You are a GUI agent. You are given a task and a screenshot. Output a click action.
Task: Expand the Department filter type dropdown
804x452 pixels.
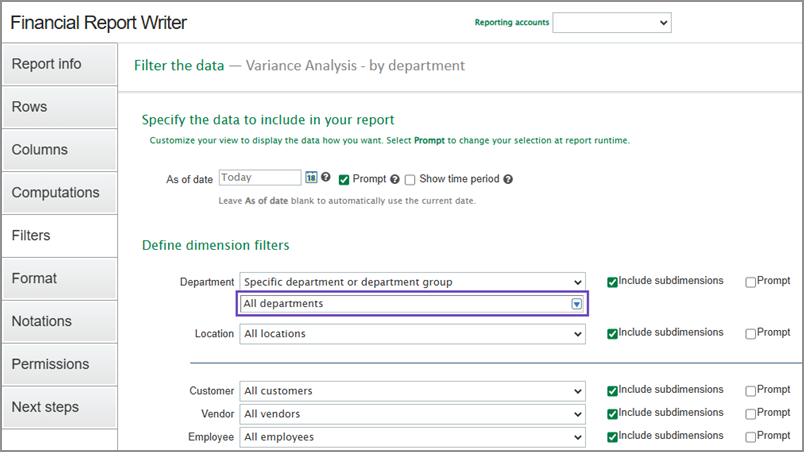pyautogui.click(x=412, y=282)
